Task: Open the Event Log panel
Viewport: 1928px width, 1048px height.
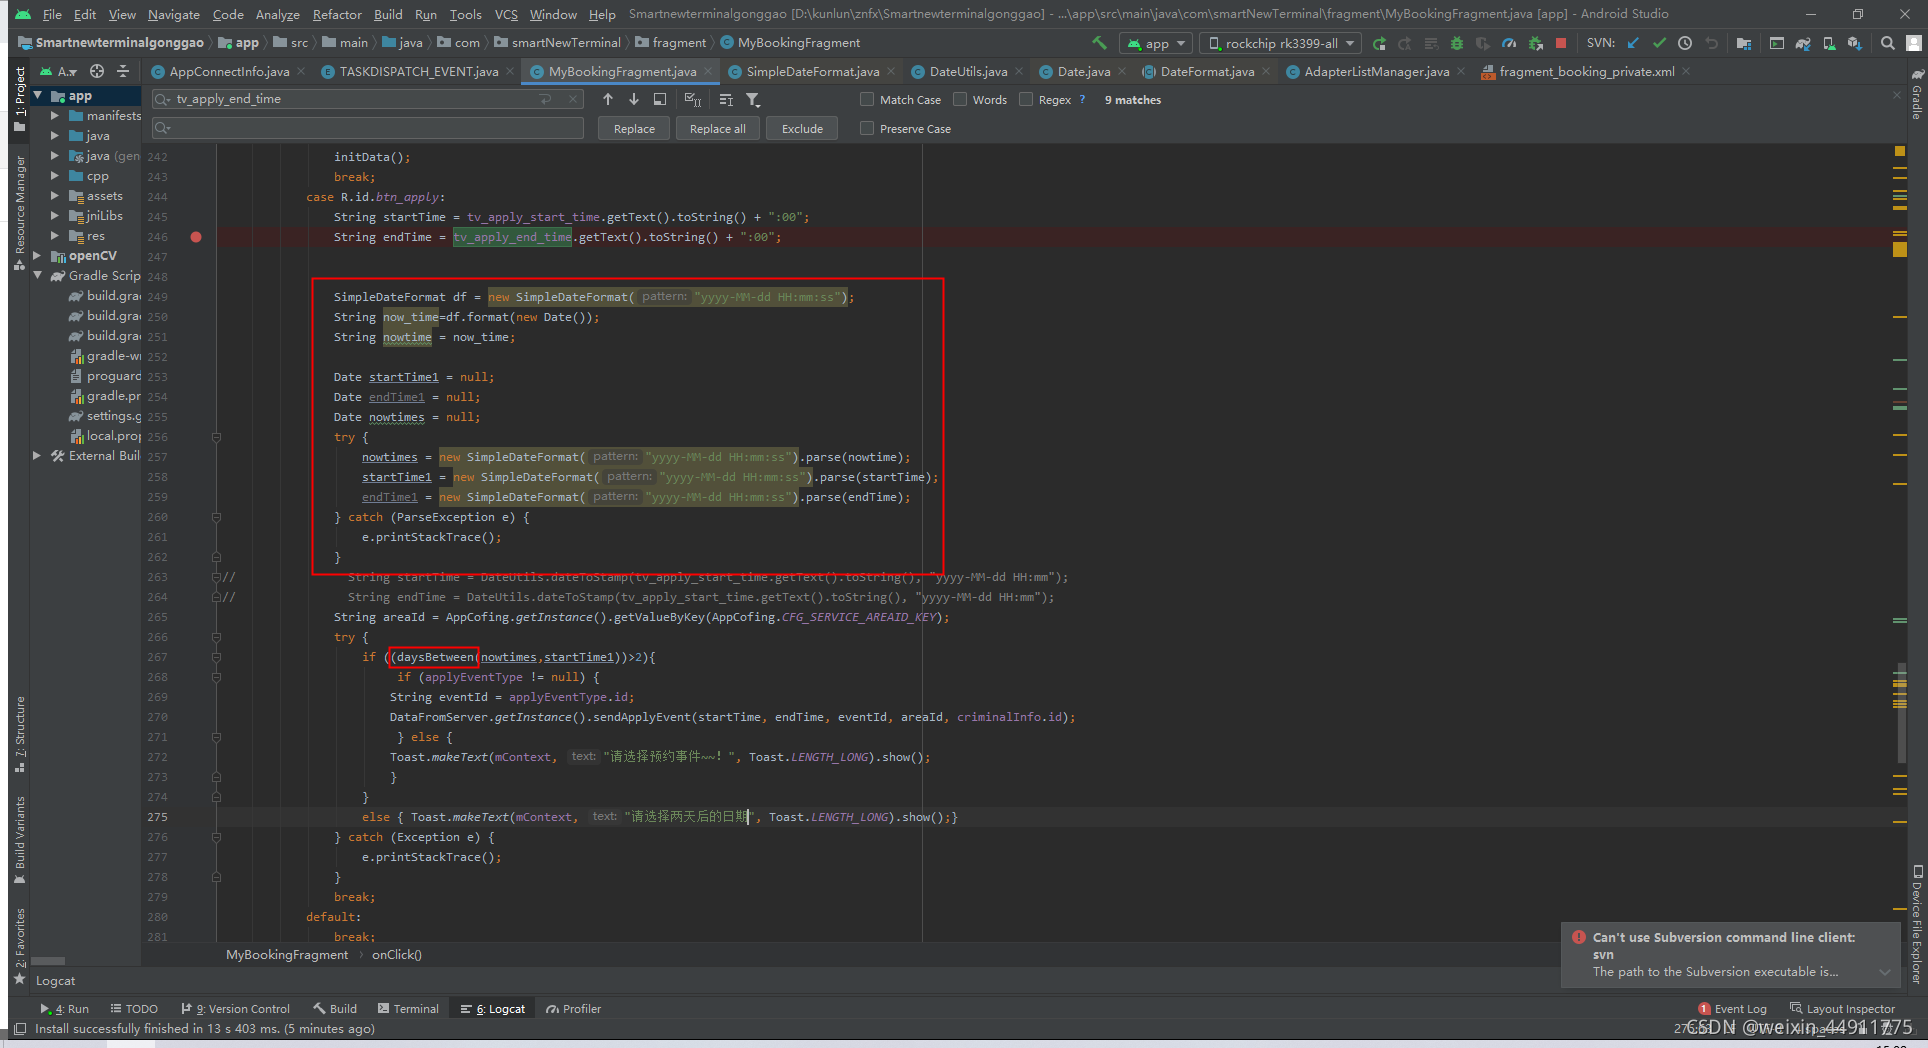Action: (x=1733, y=1009)
